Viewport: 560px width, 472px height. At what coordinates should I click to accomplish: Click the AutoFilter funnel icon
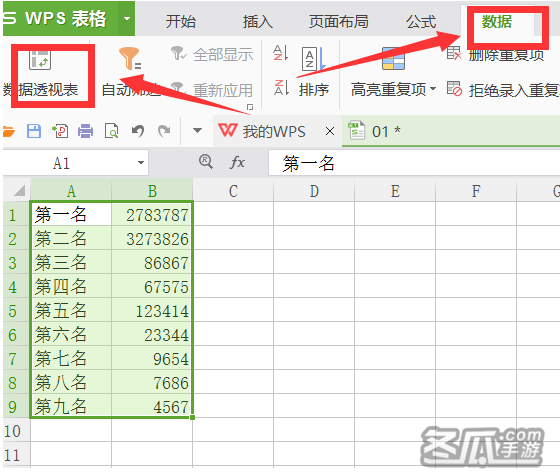(x=130, y=58)
